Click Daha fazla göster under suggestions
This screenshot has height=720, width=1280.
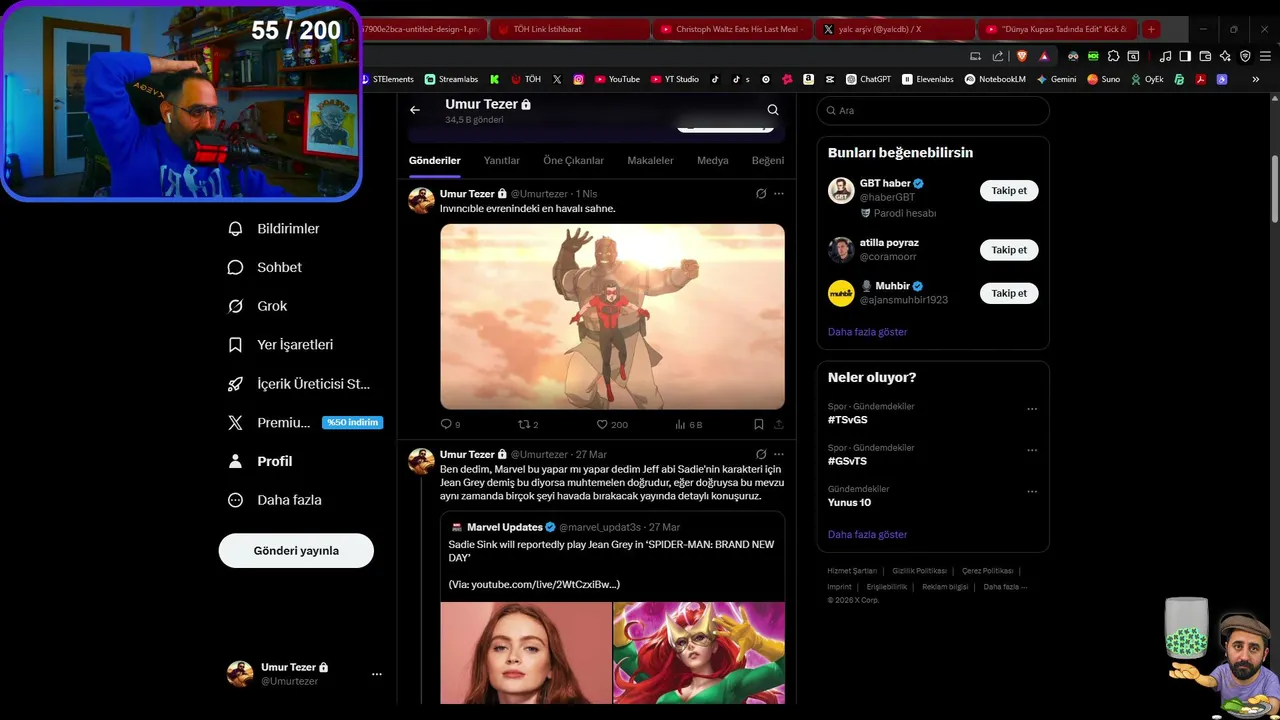[x=867, y=332]
